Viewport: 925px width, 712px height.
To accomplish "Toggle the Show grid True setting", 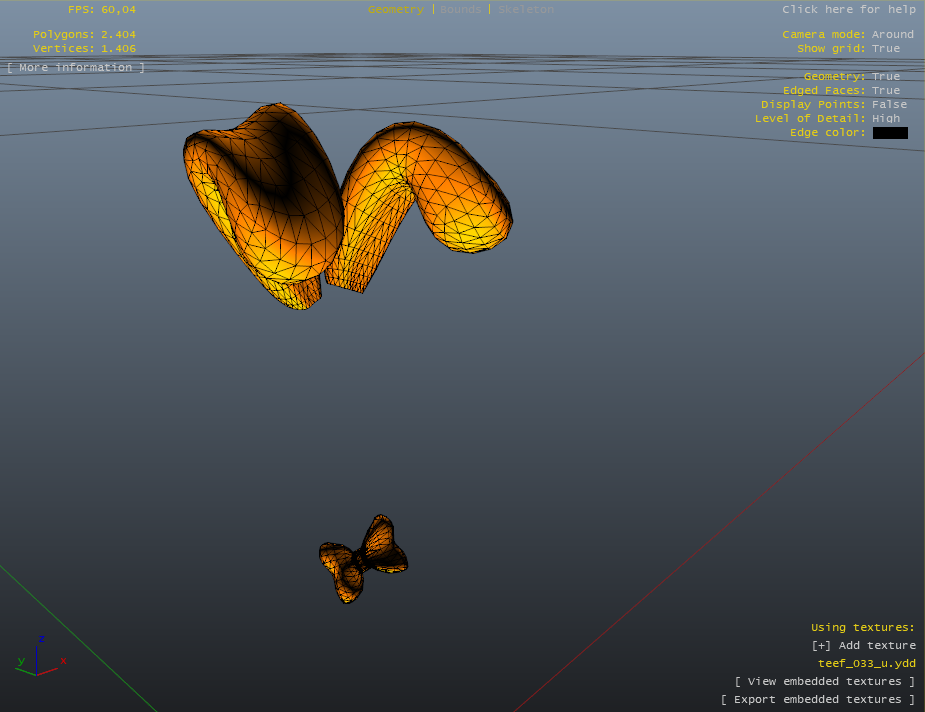I will (x=886, y=48).
